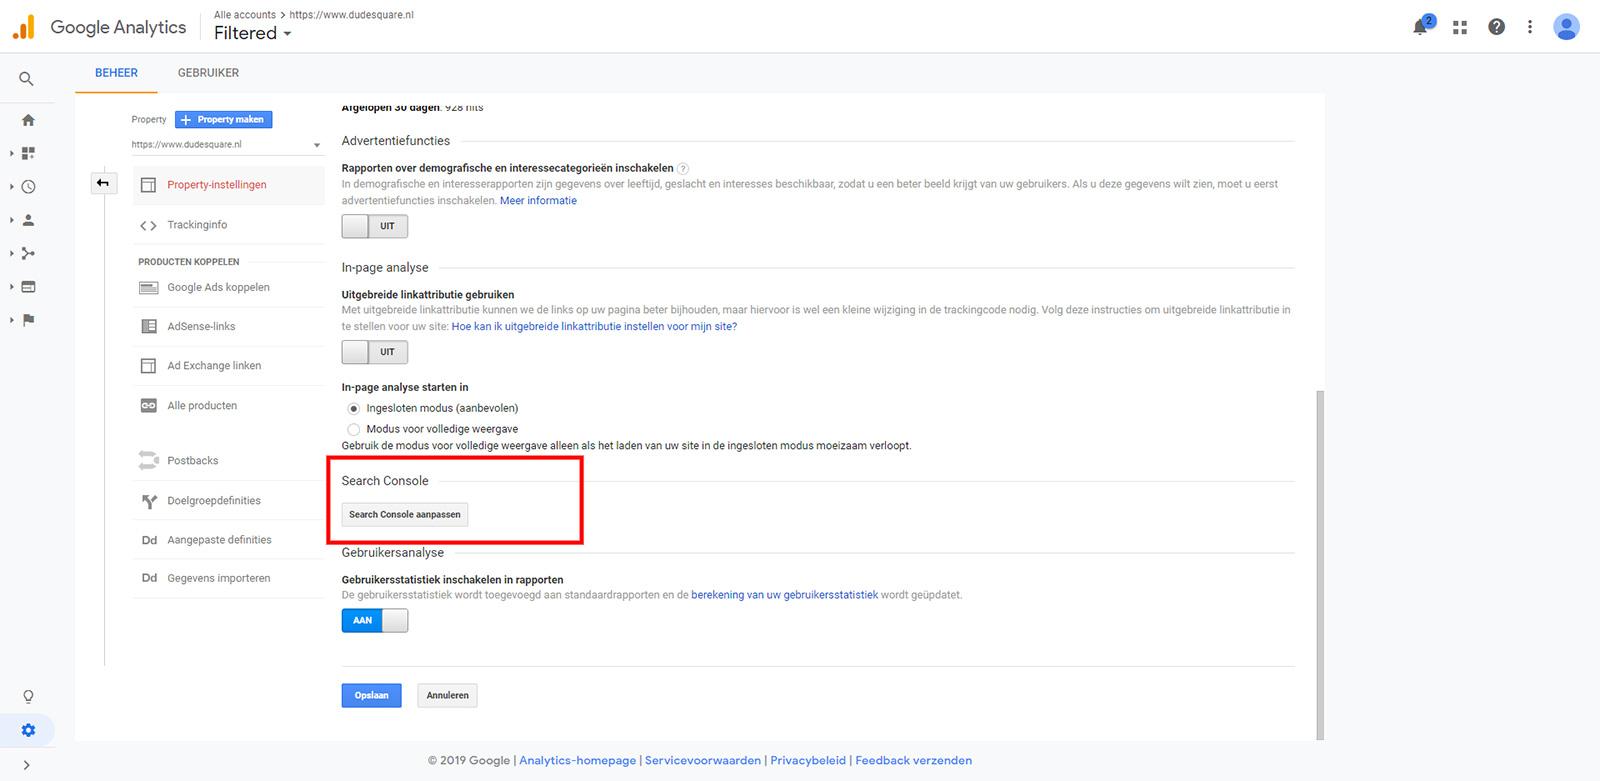Click the Doelgroepdefinities icon

click(148, 501)
